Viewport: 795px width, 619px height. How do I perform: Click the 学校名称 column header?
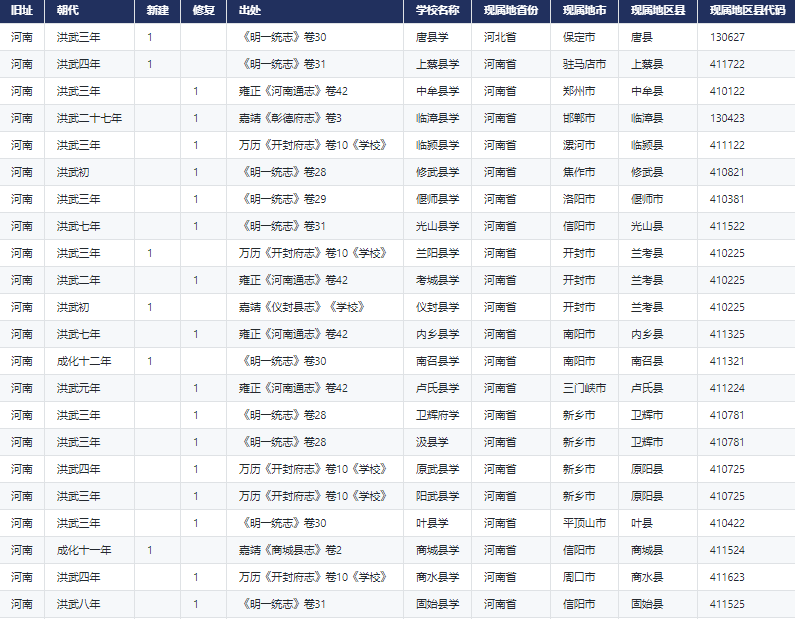(x=438, y=10)
